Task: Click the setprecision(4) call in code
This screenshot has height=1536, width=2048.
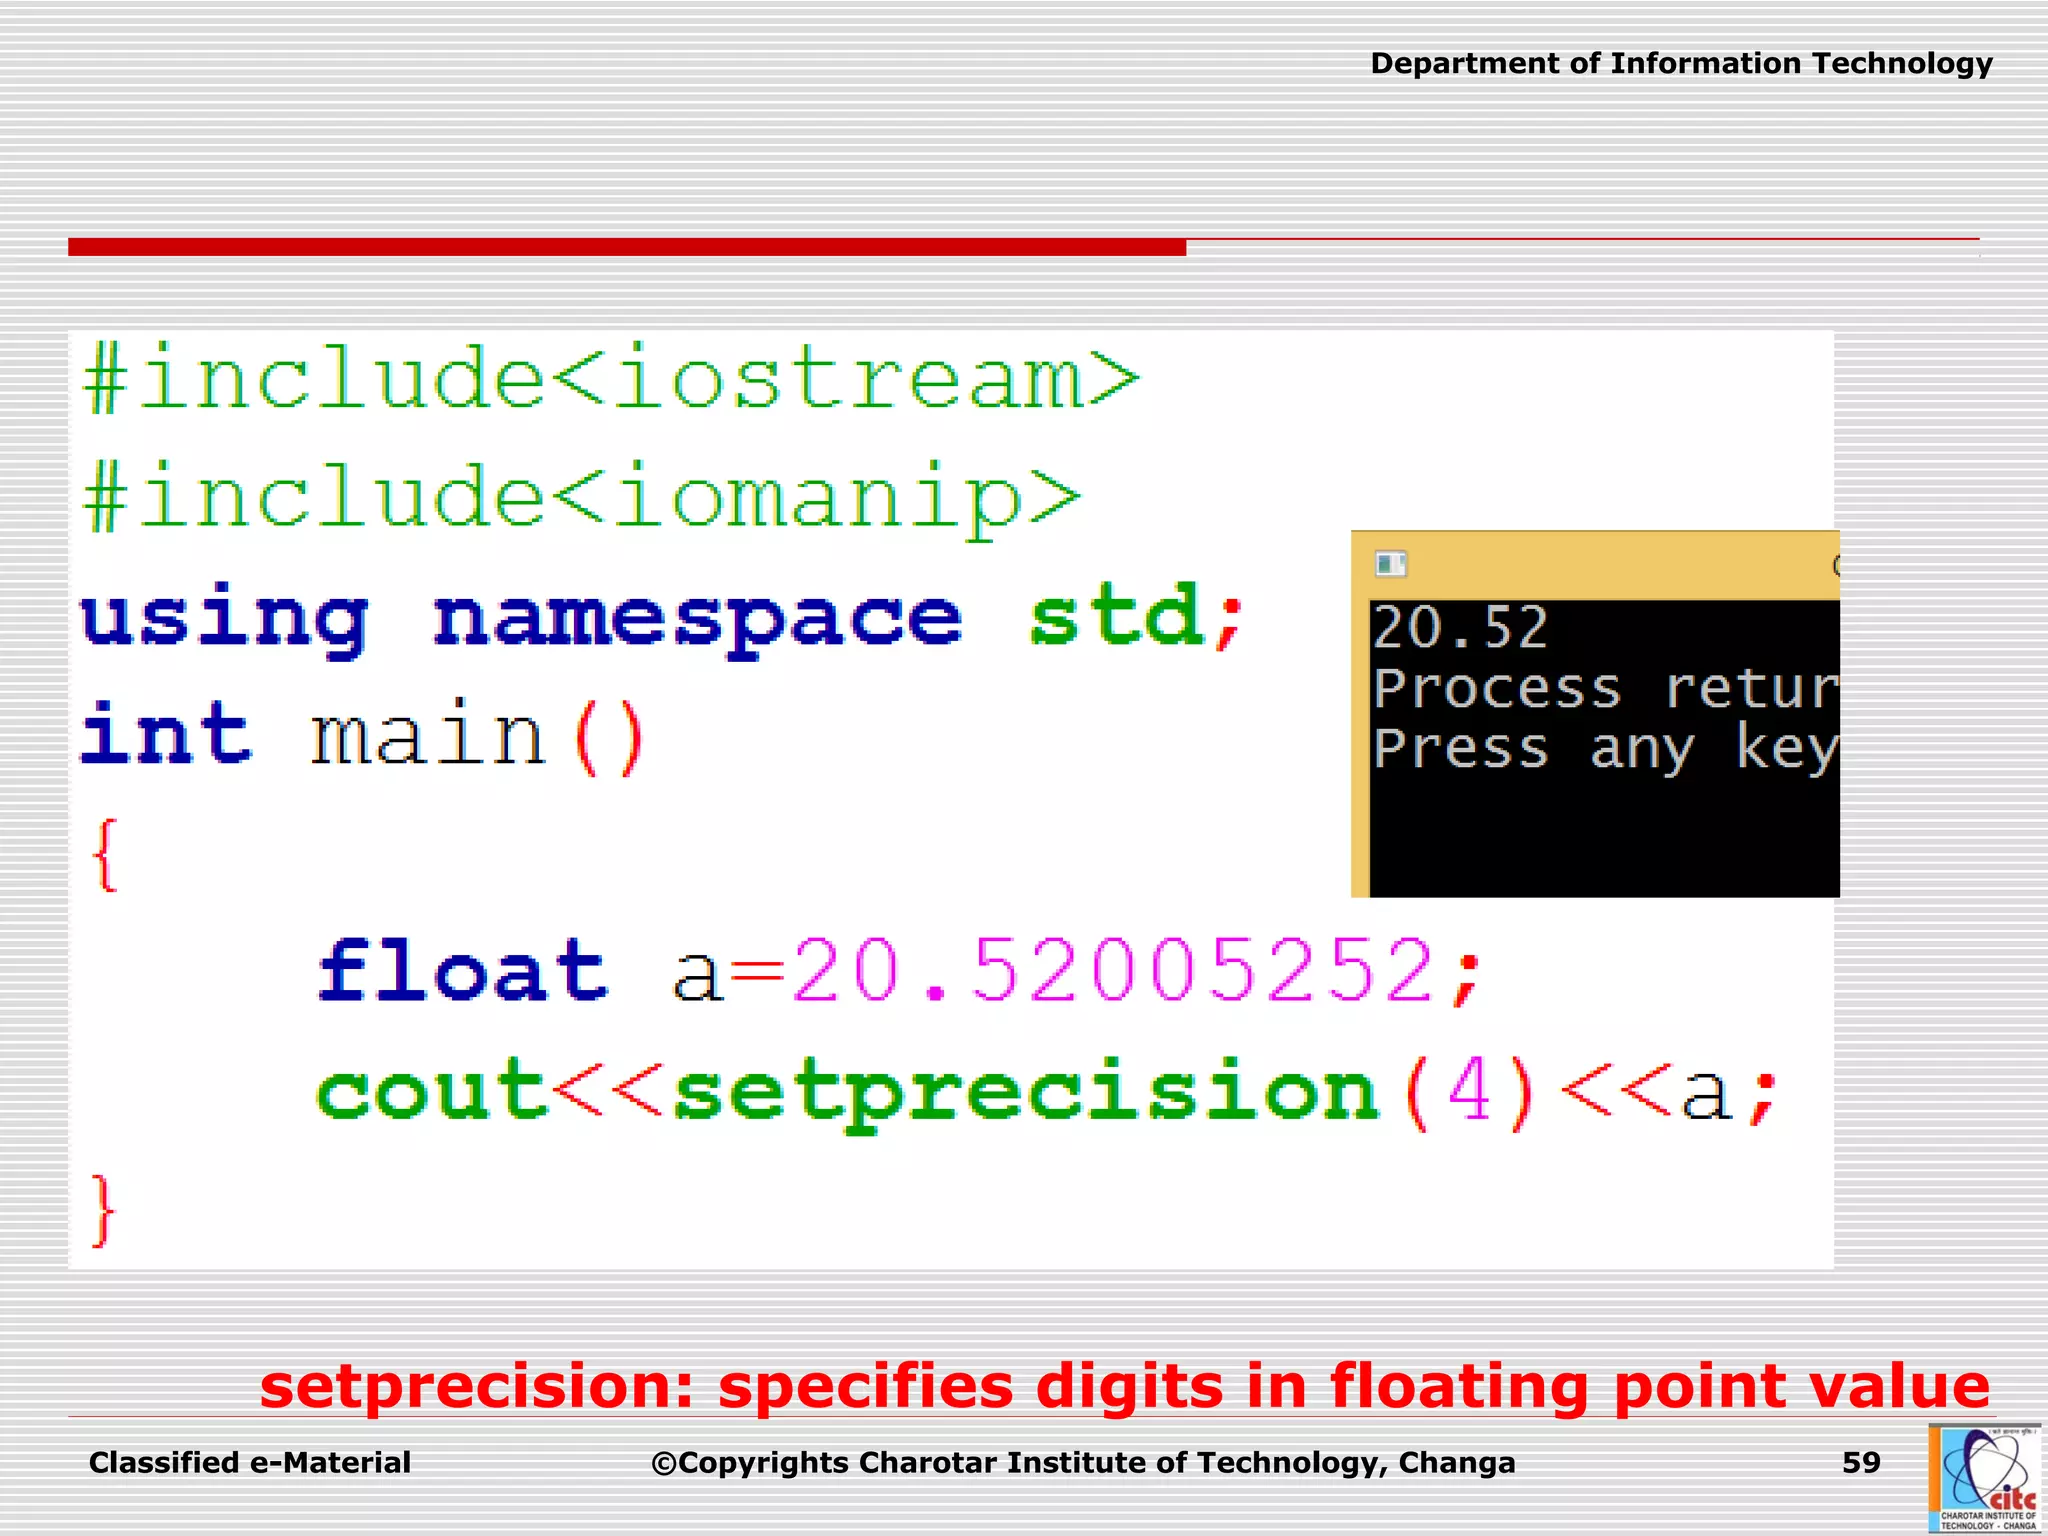Action: (1105, 1092)
